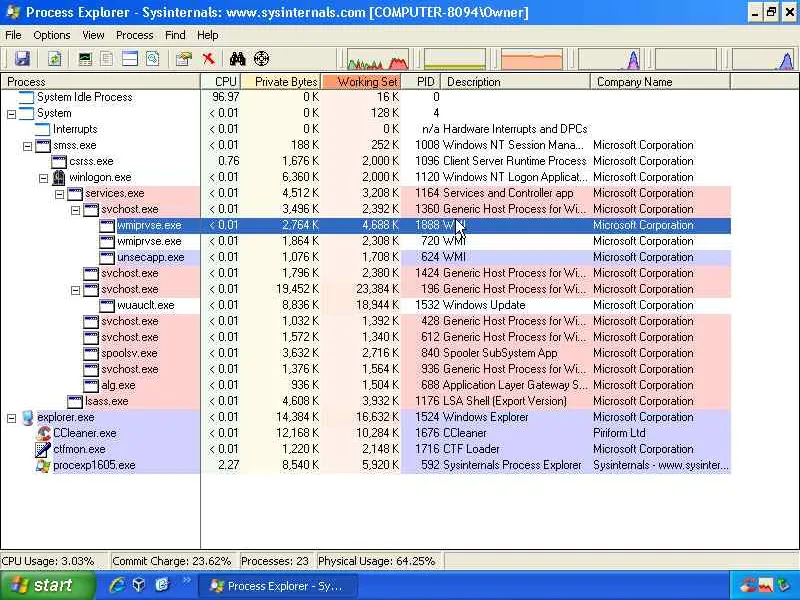The image size is (800, 600).
Task: Sort by the Process column header
Action: point(101,82)
